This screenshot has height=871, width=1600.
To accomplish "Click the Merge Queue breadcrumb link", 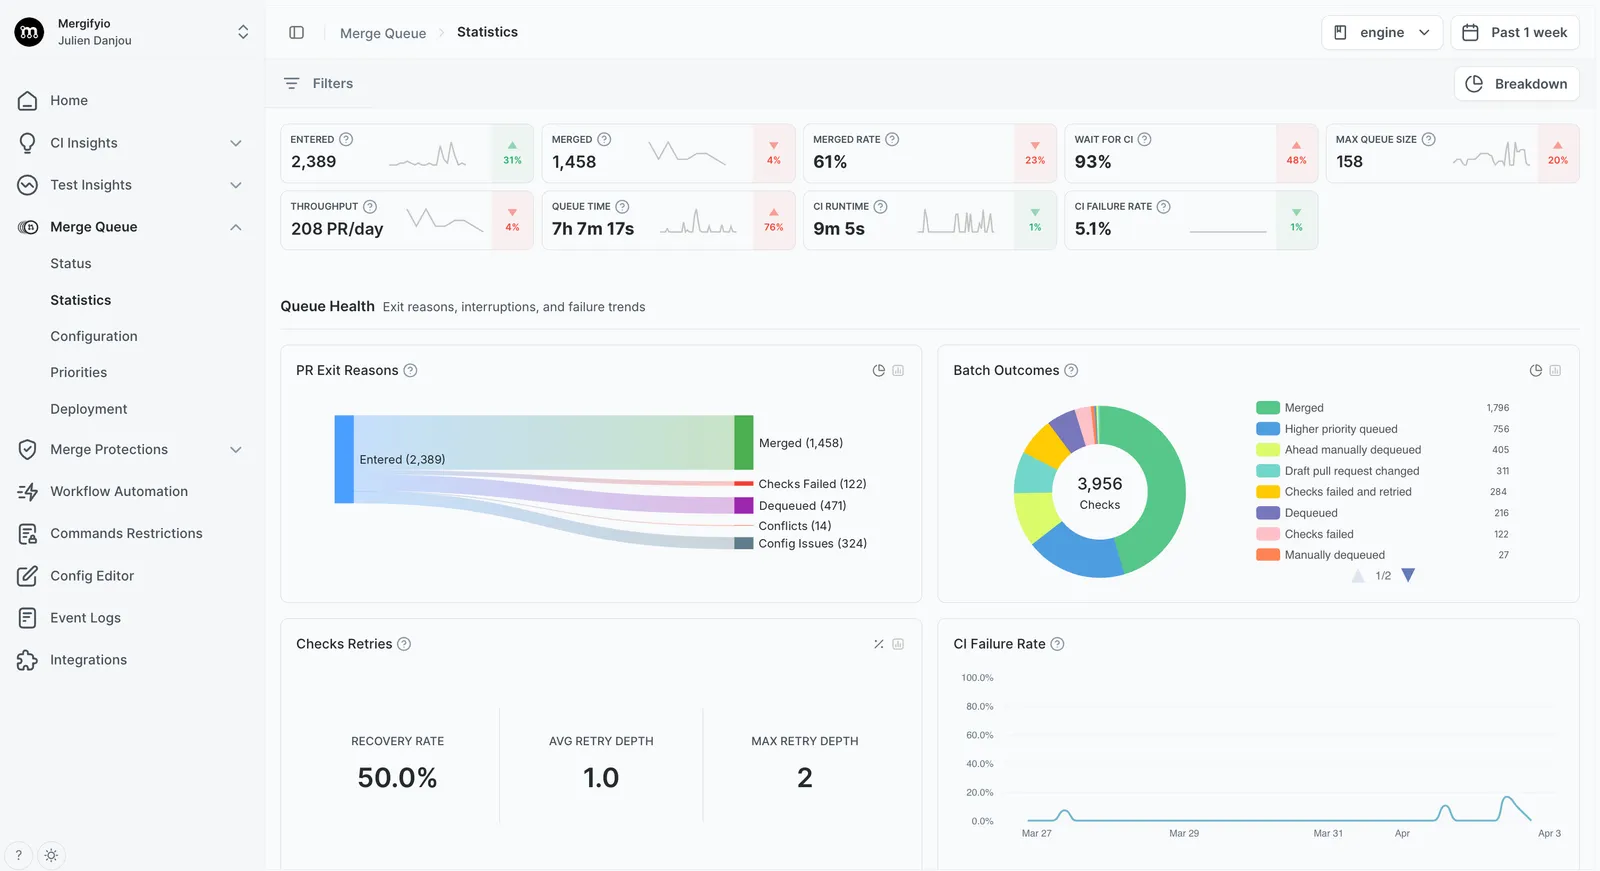I will tap(383, 33).
